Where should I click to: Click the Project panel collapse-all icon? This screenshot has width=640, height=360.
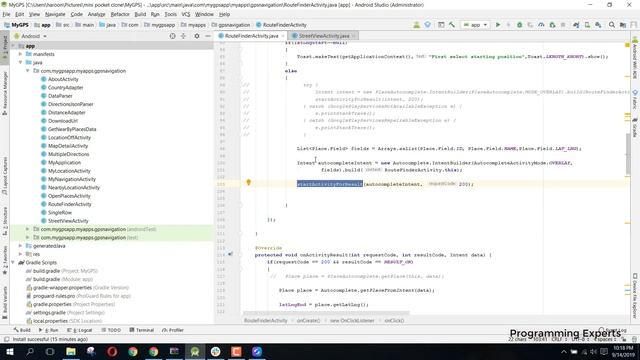(183, 36)
